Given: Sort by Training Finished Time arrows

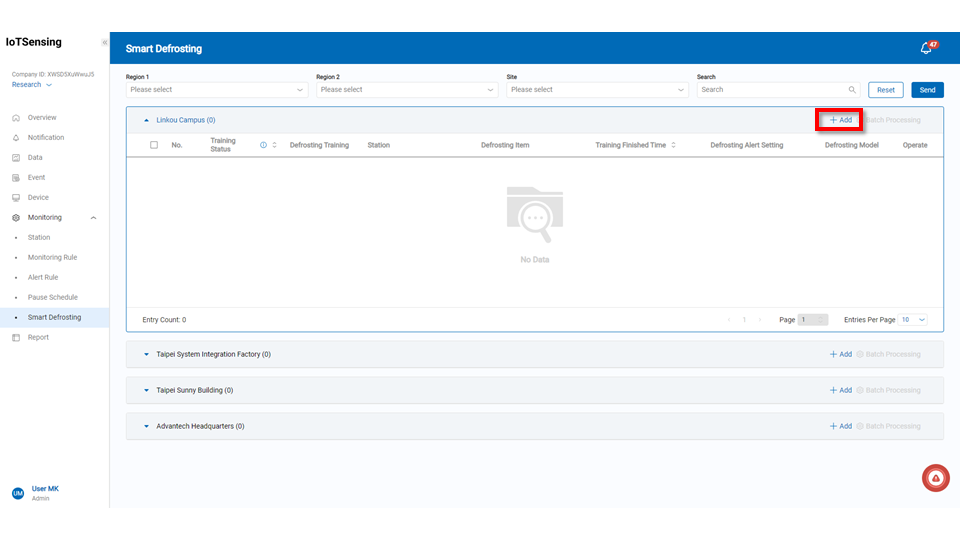Looking at the screenshot, I should (x=674, y=145).
